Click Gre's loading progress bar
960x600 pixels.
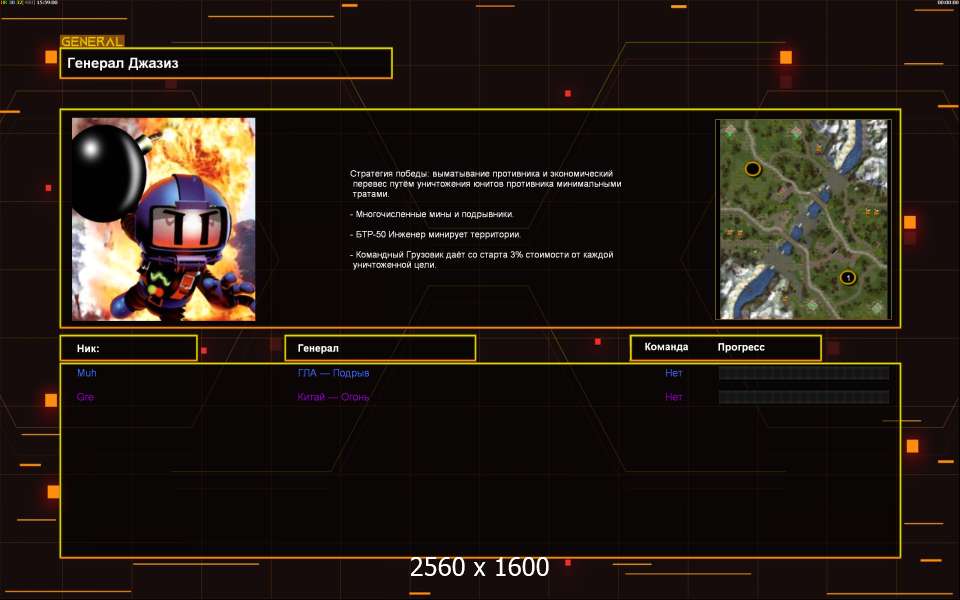(804, 397)
